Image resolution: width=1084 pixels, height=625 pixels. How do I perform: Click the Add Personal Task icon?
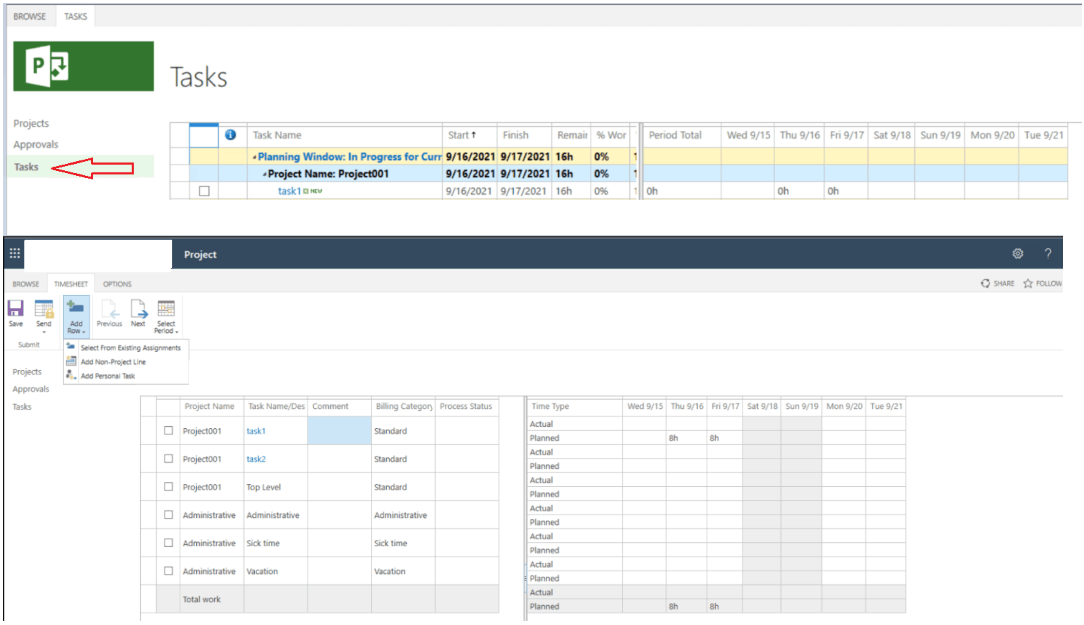click(71, 375)
